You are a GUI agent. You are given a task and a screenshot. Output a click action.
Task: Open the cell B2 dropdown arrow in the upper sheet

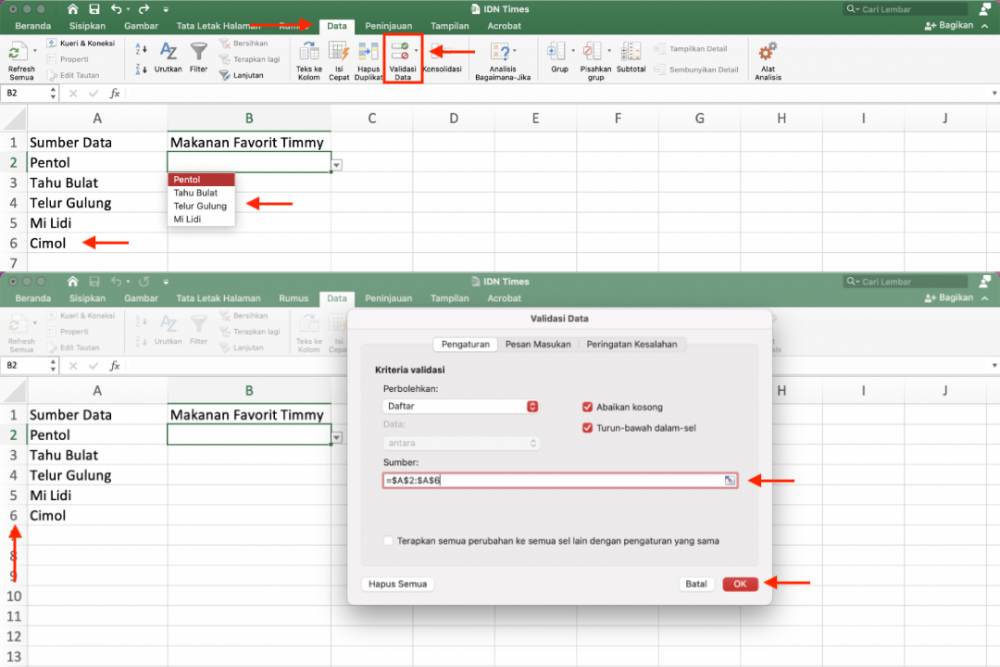tap(337, 165)
